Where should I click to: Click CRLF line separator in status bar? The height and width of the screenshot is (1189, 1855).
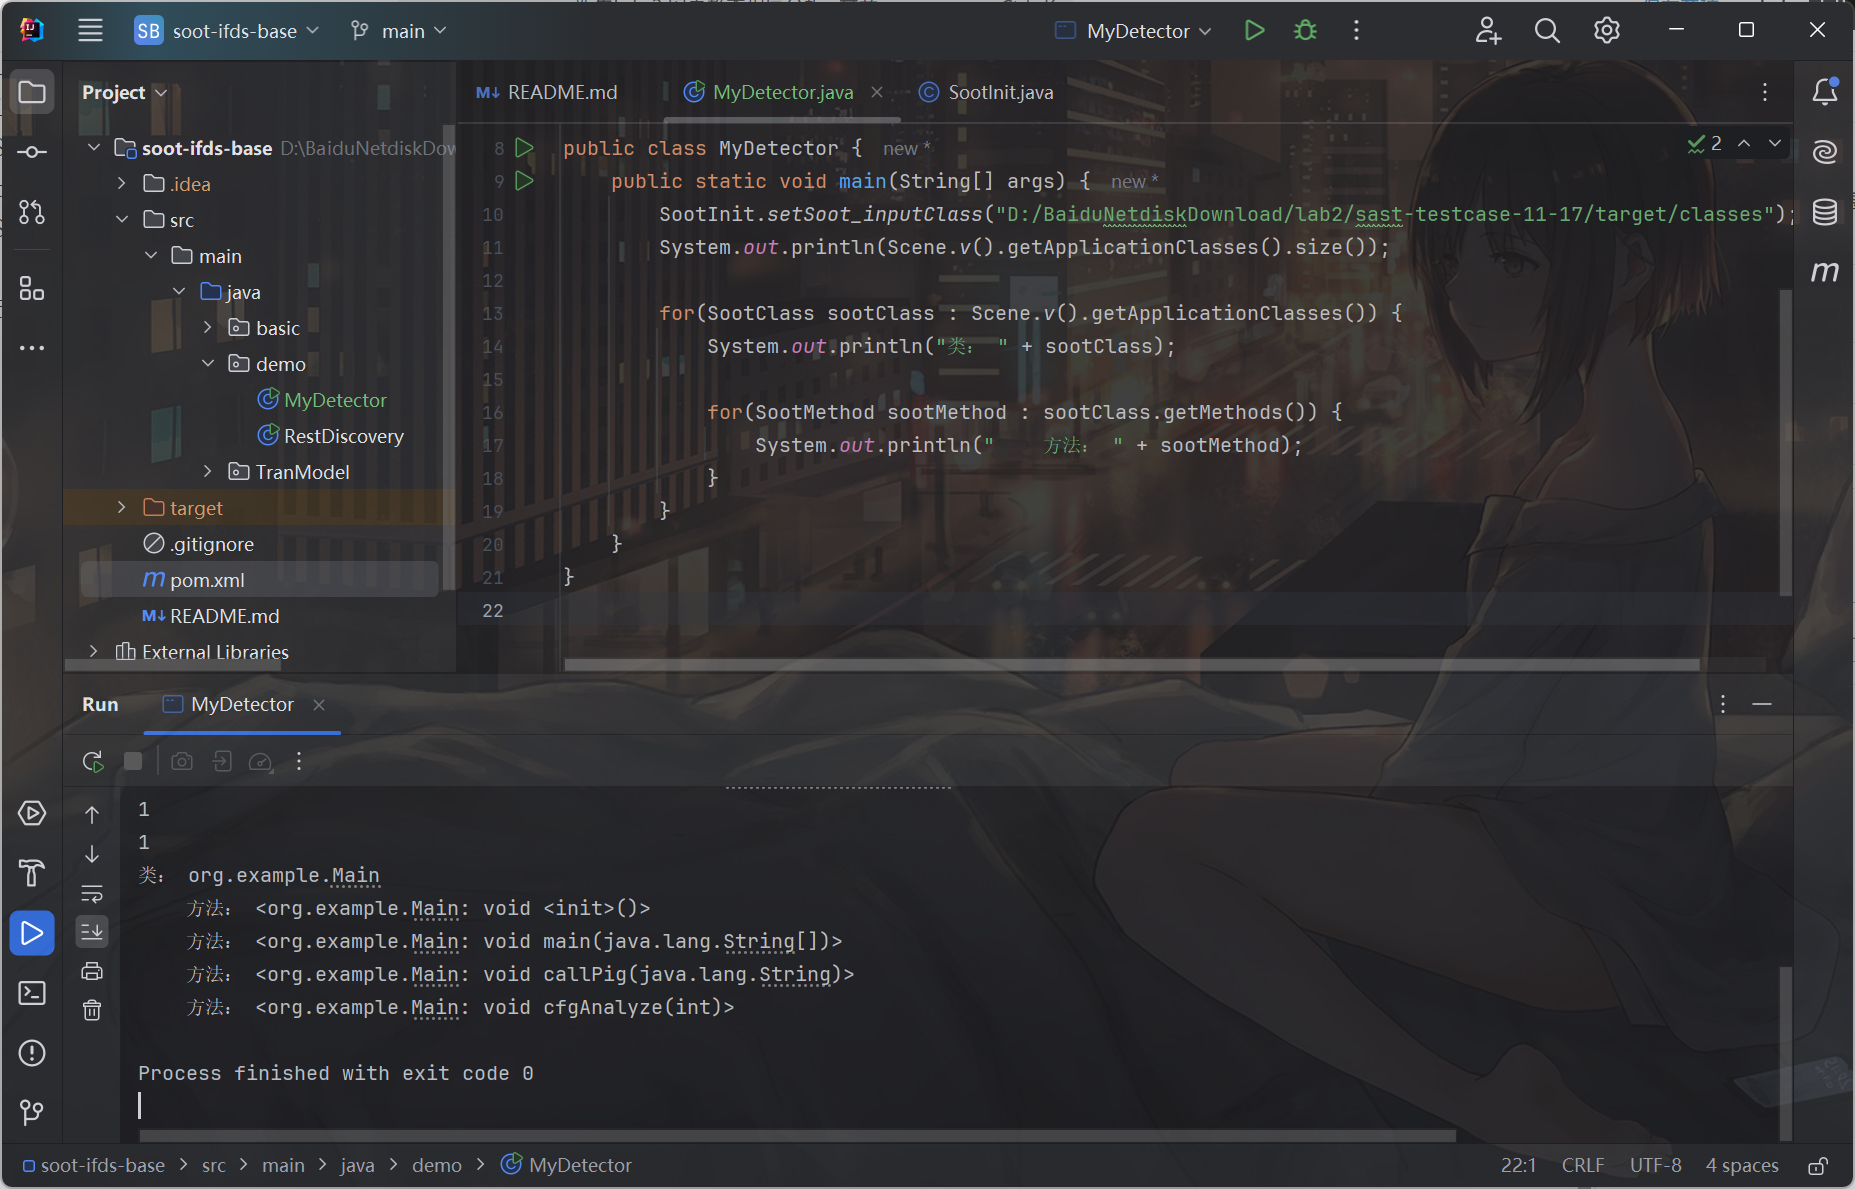pyautogui.click(x=1582, y=1166)
